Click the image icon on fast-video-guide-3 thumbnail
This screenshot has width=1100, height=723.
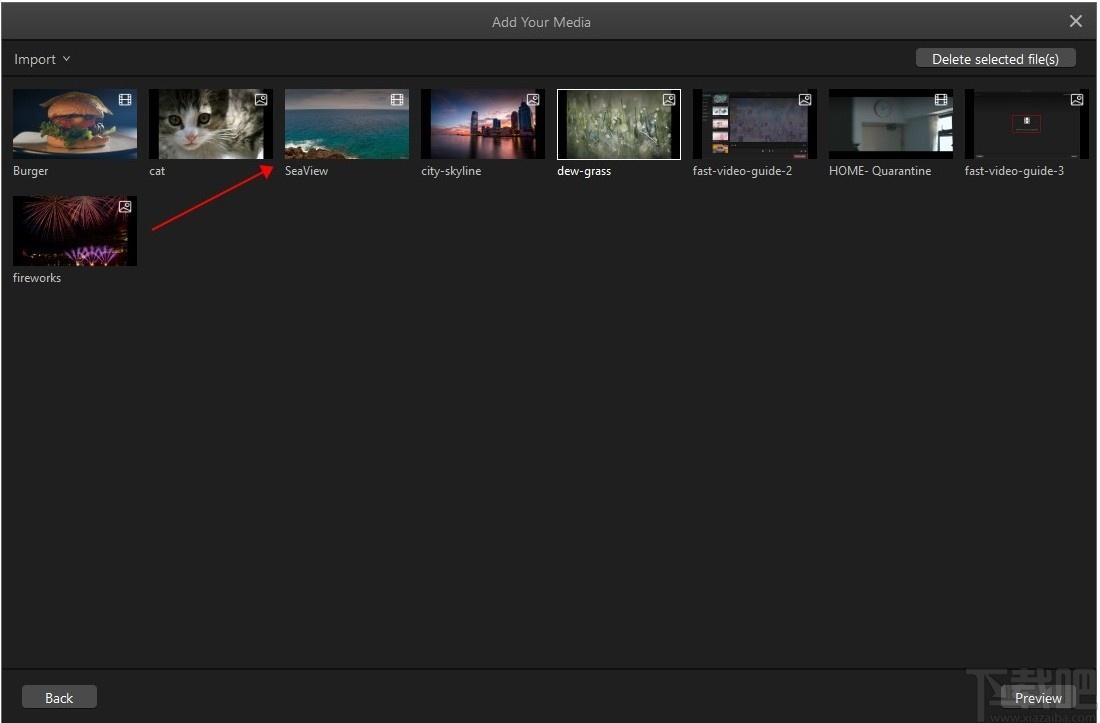[x=1077, y=100]
